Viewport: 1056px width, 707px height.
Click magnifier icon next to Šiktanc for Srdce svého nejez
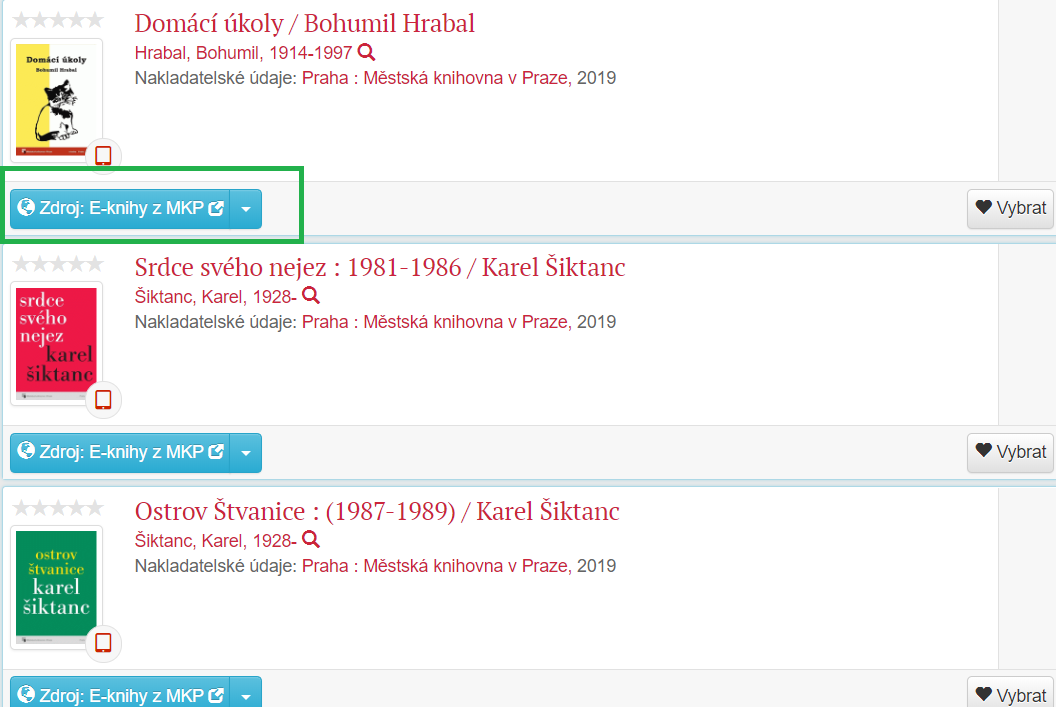[310, 296]
